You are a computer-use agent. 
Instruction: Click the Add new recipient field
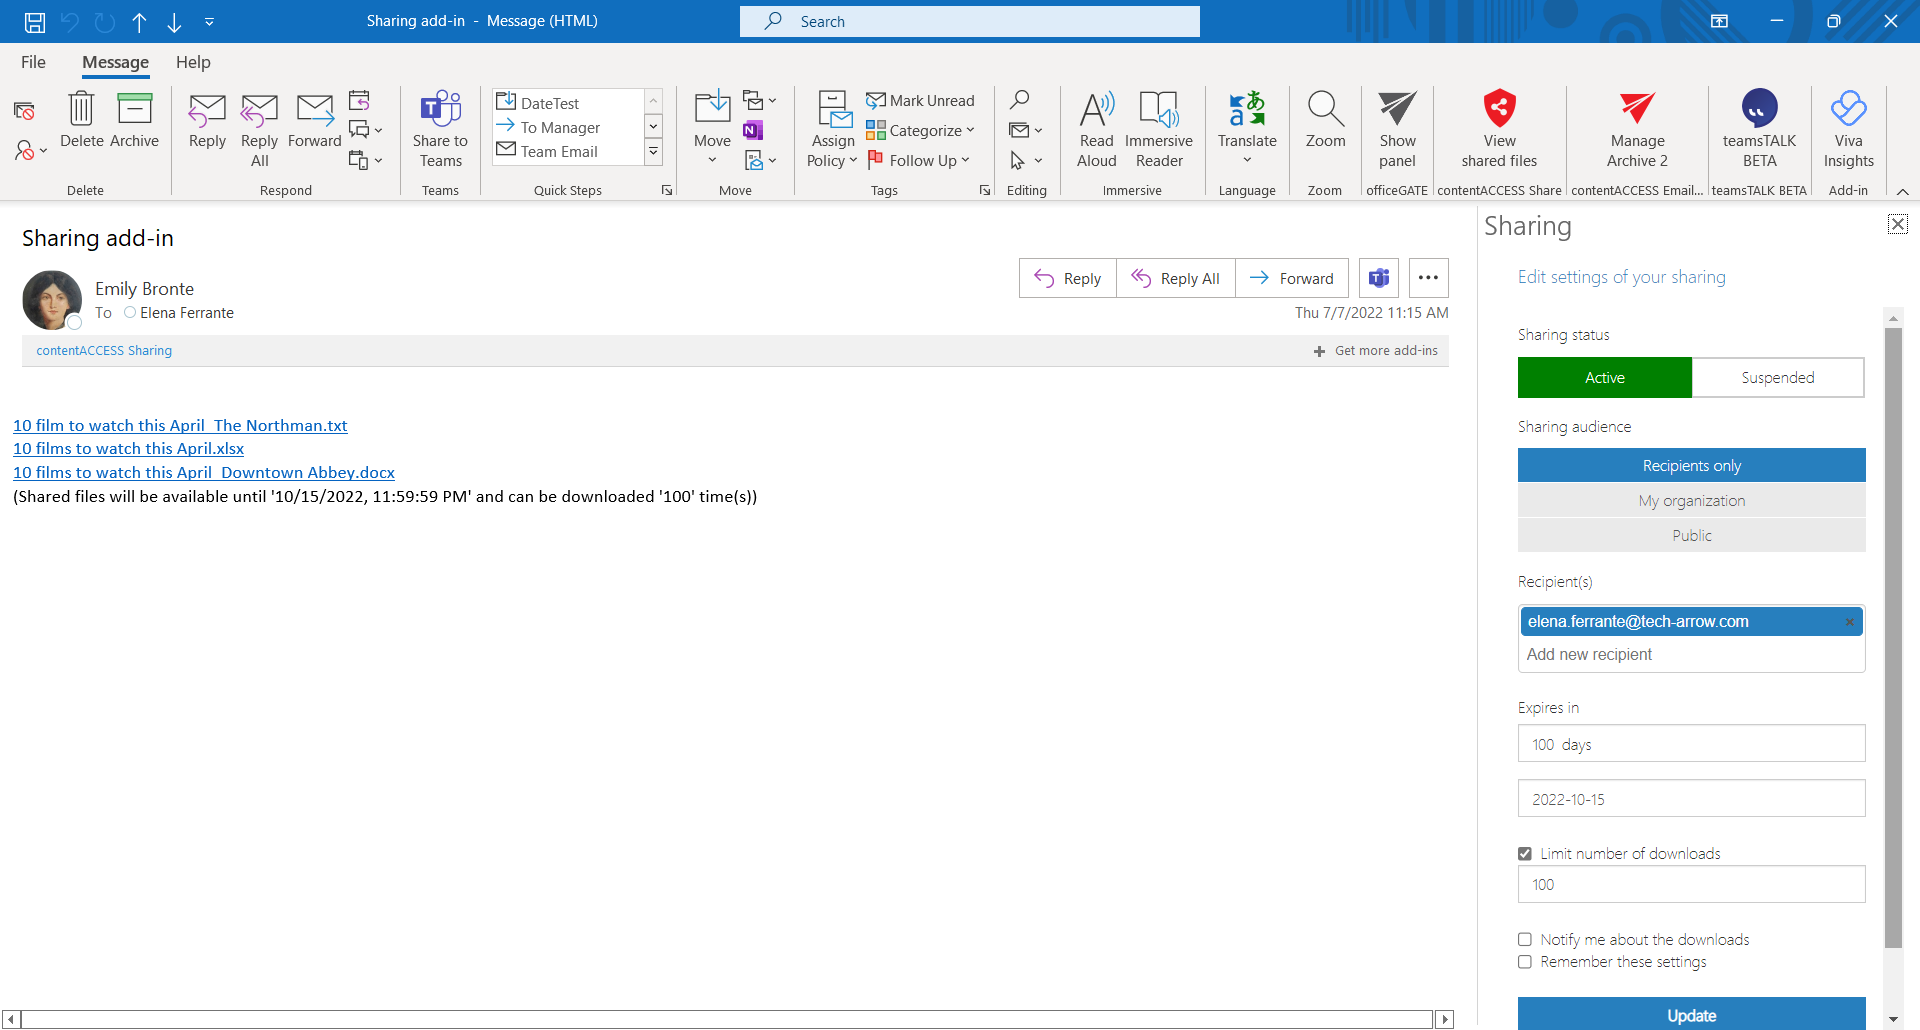[1690, 654]
